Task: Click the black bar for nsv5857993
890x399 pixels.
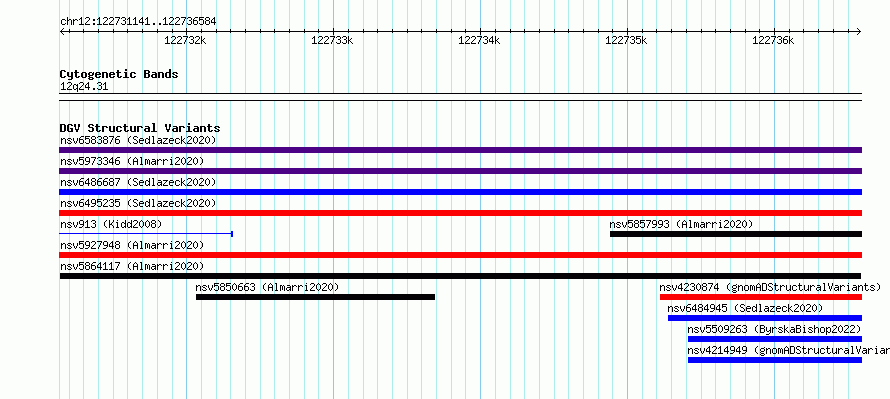Action: coord(736,234)
